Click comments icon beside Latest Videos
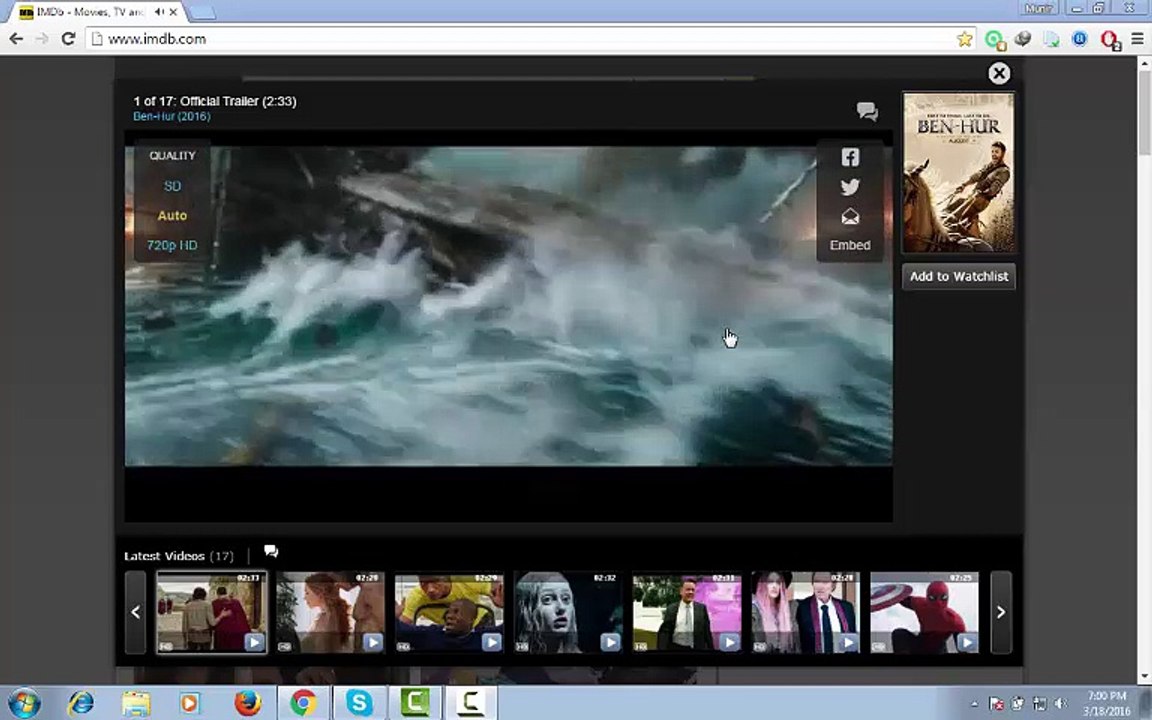This screenshot has height=720, width=1152. 271,552
